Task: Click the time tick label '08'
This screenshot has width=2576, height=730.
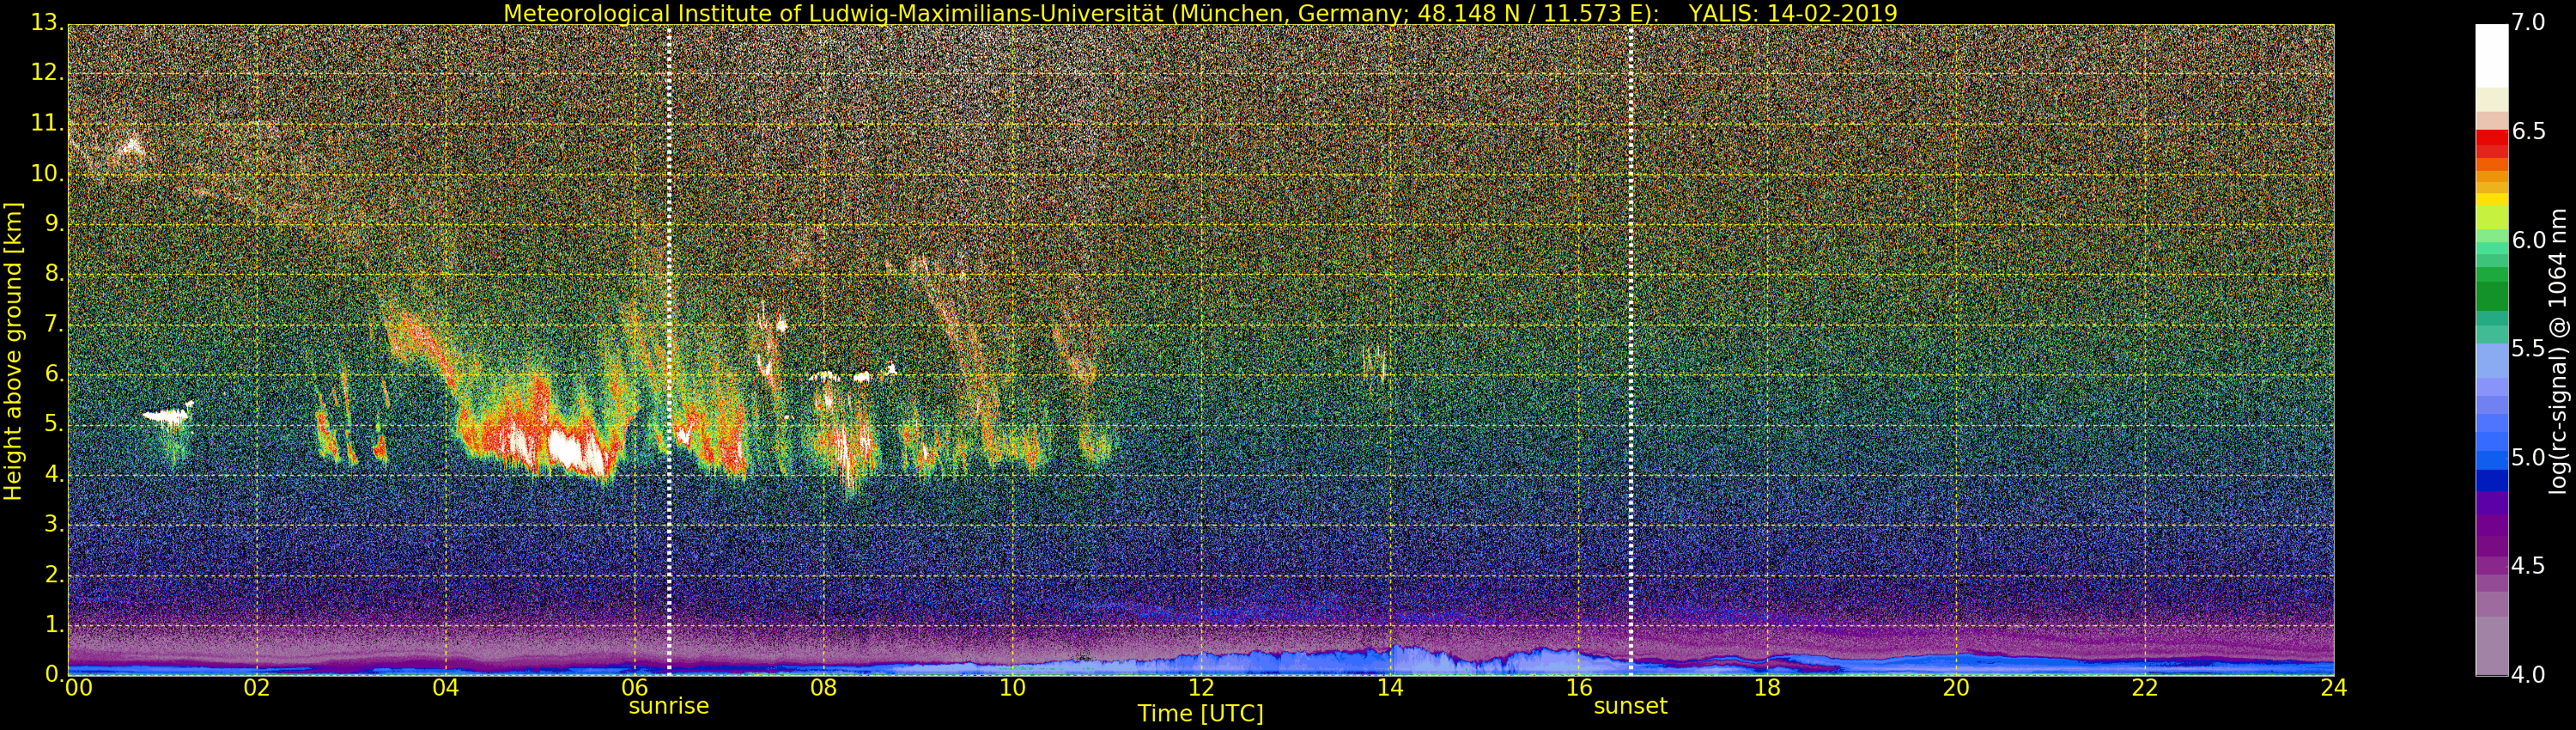Action: 823,688
